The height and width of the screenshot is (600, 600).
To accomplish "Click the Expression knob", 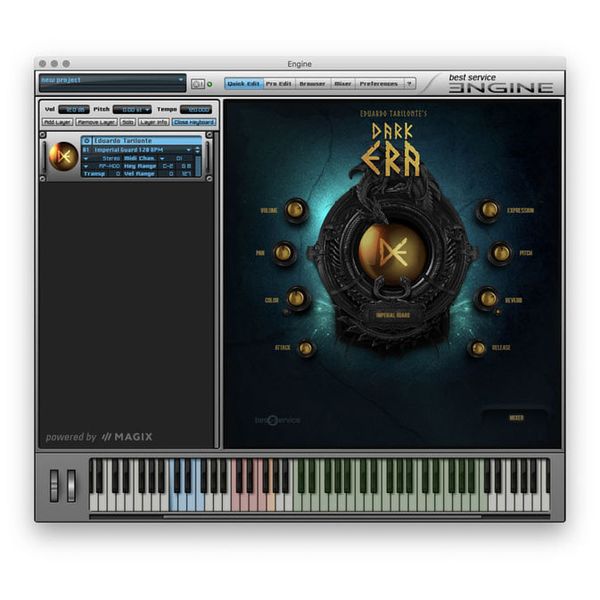I will click(489, 210).
